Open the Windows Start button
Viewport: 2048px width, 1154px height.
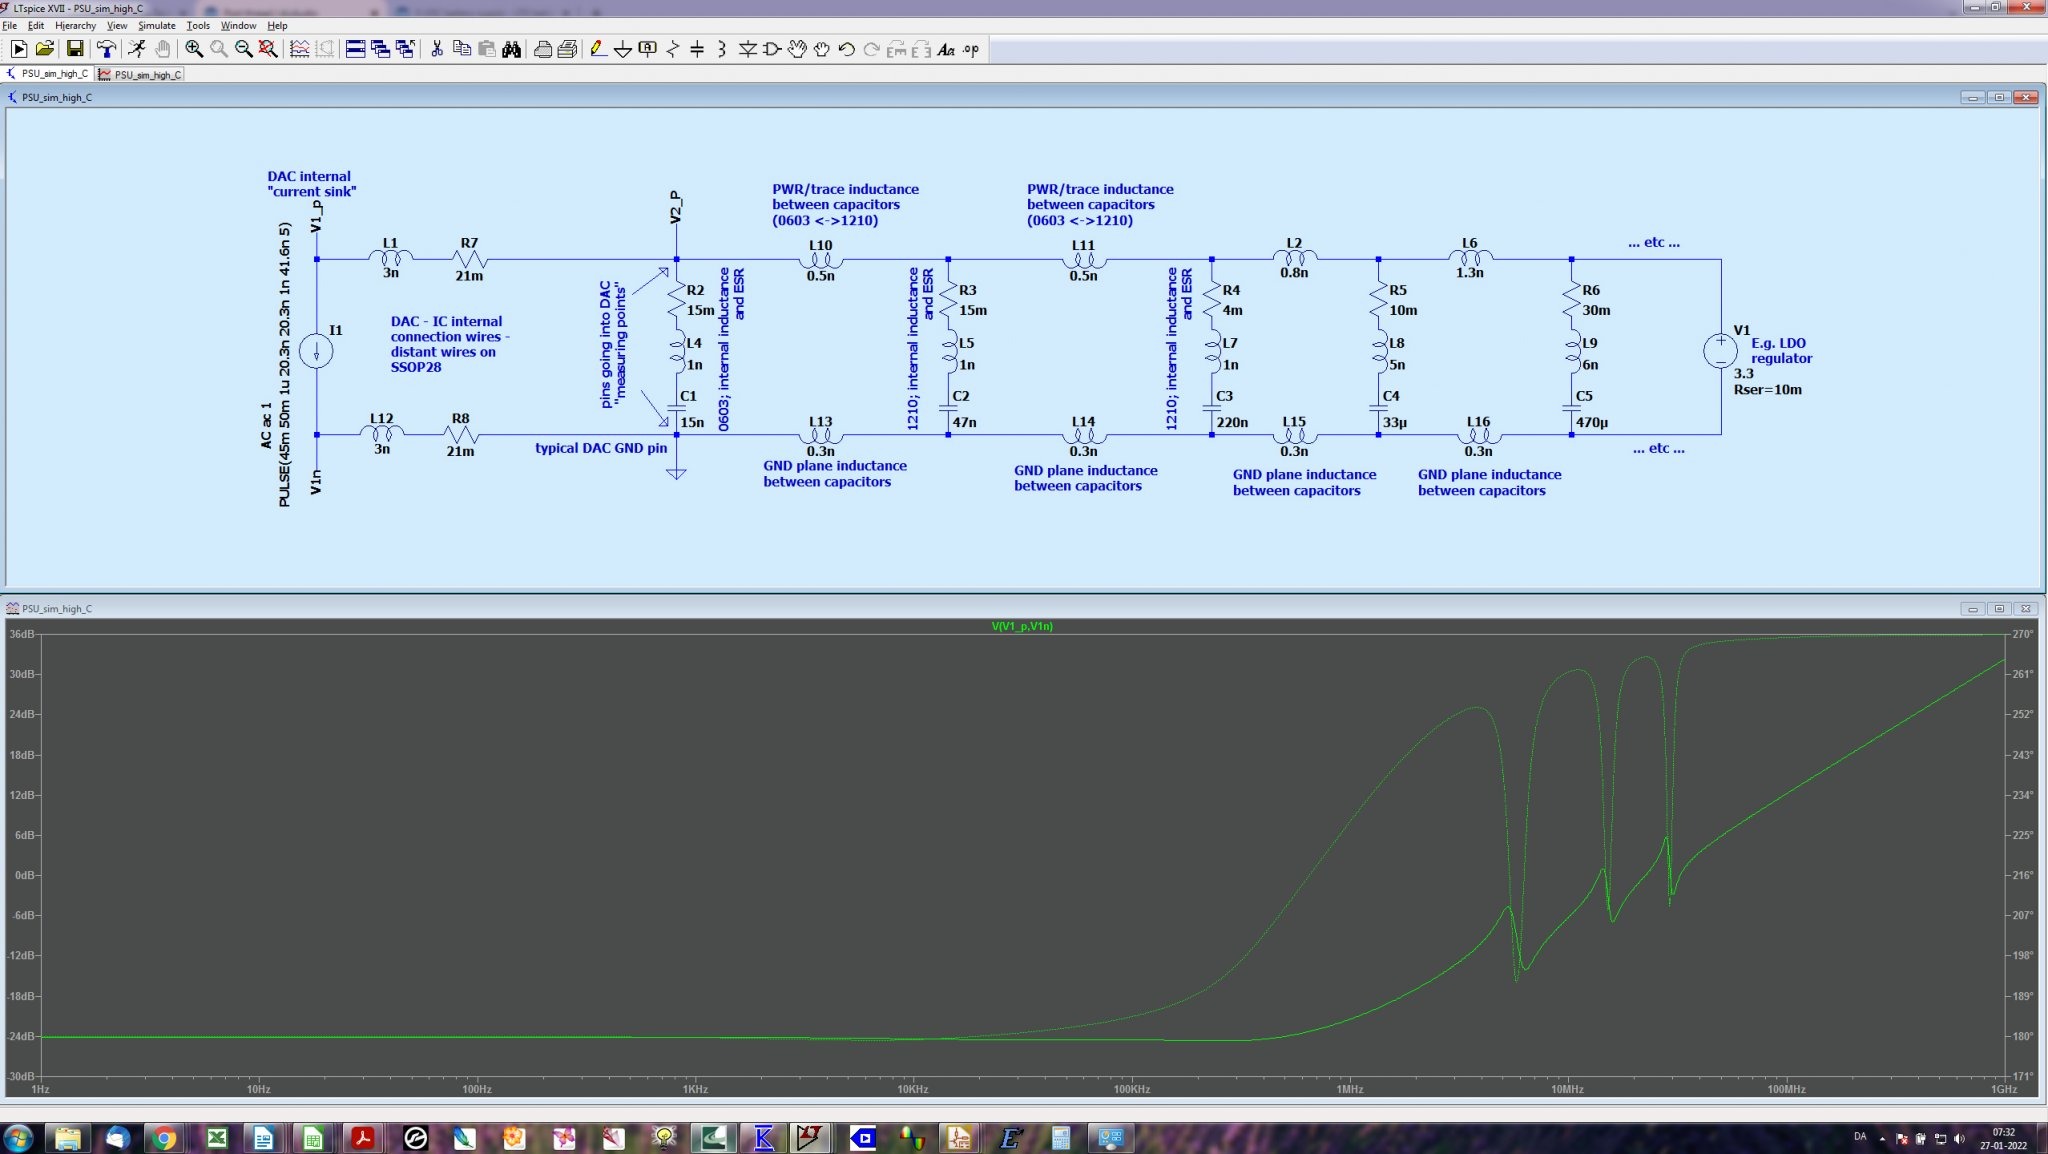(18, 1137)
